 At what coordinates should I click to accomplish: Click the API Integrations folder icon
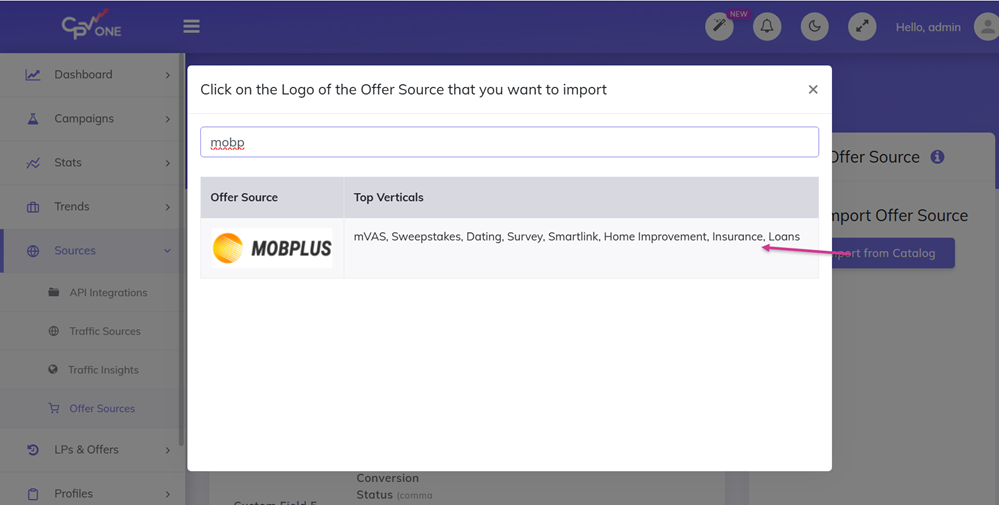(x=54, y=292)
